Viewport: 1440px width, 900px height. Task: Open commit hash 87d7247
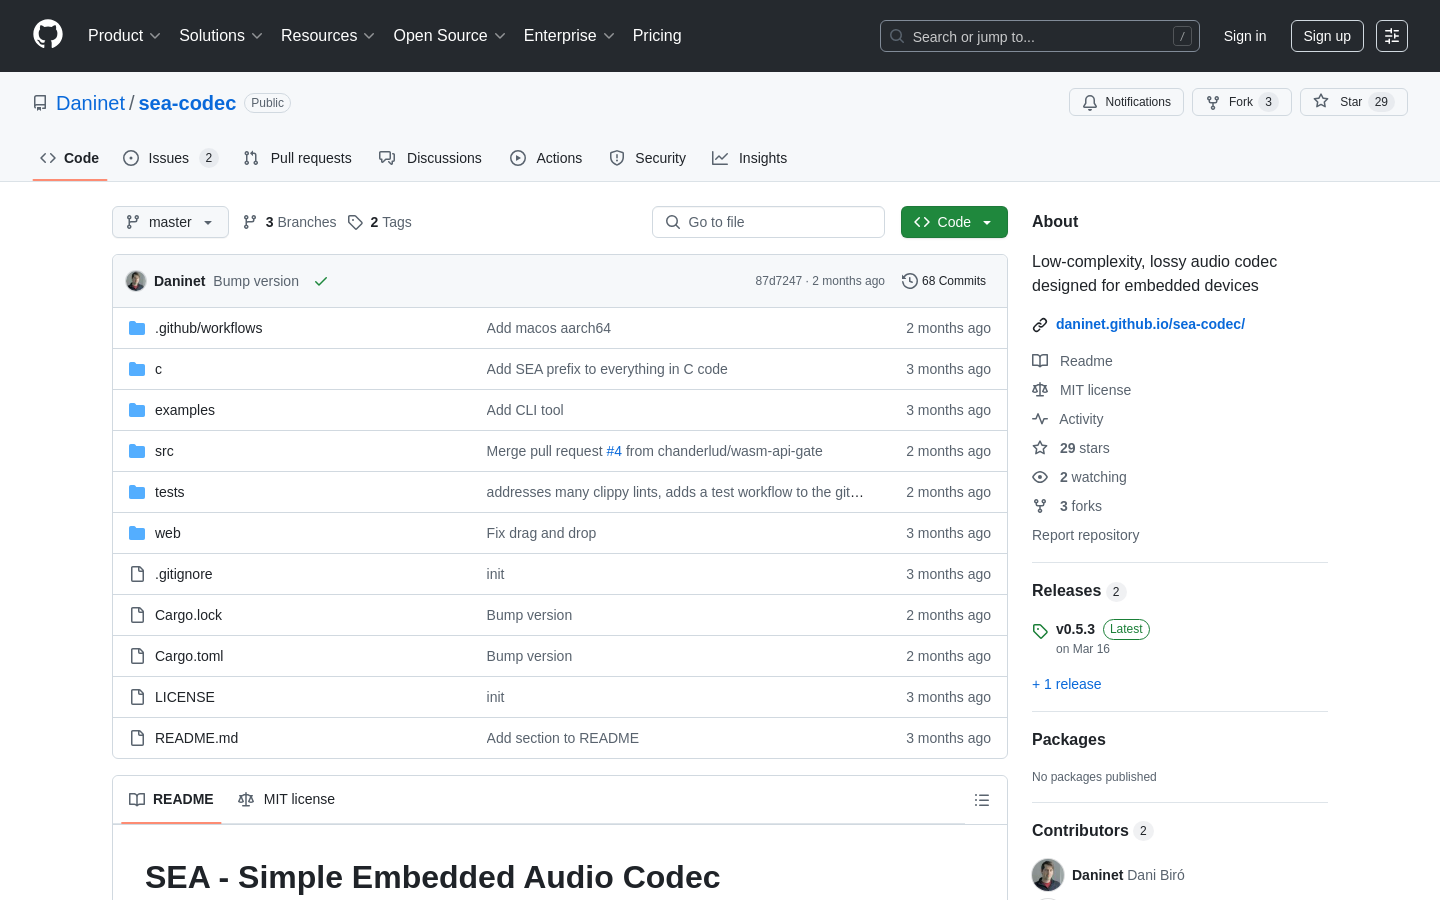[x=778, y=281]
